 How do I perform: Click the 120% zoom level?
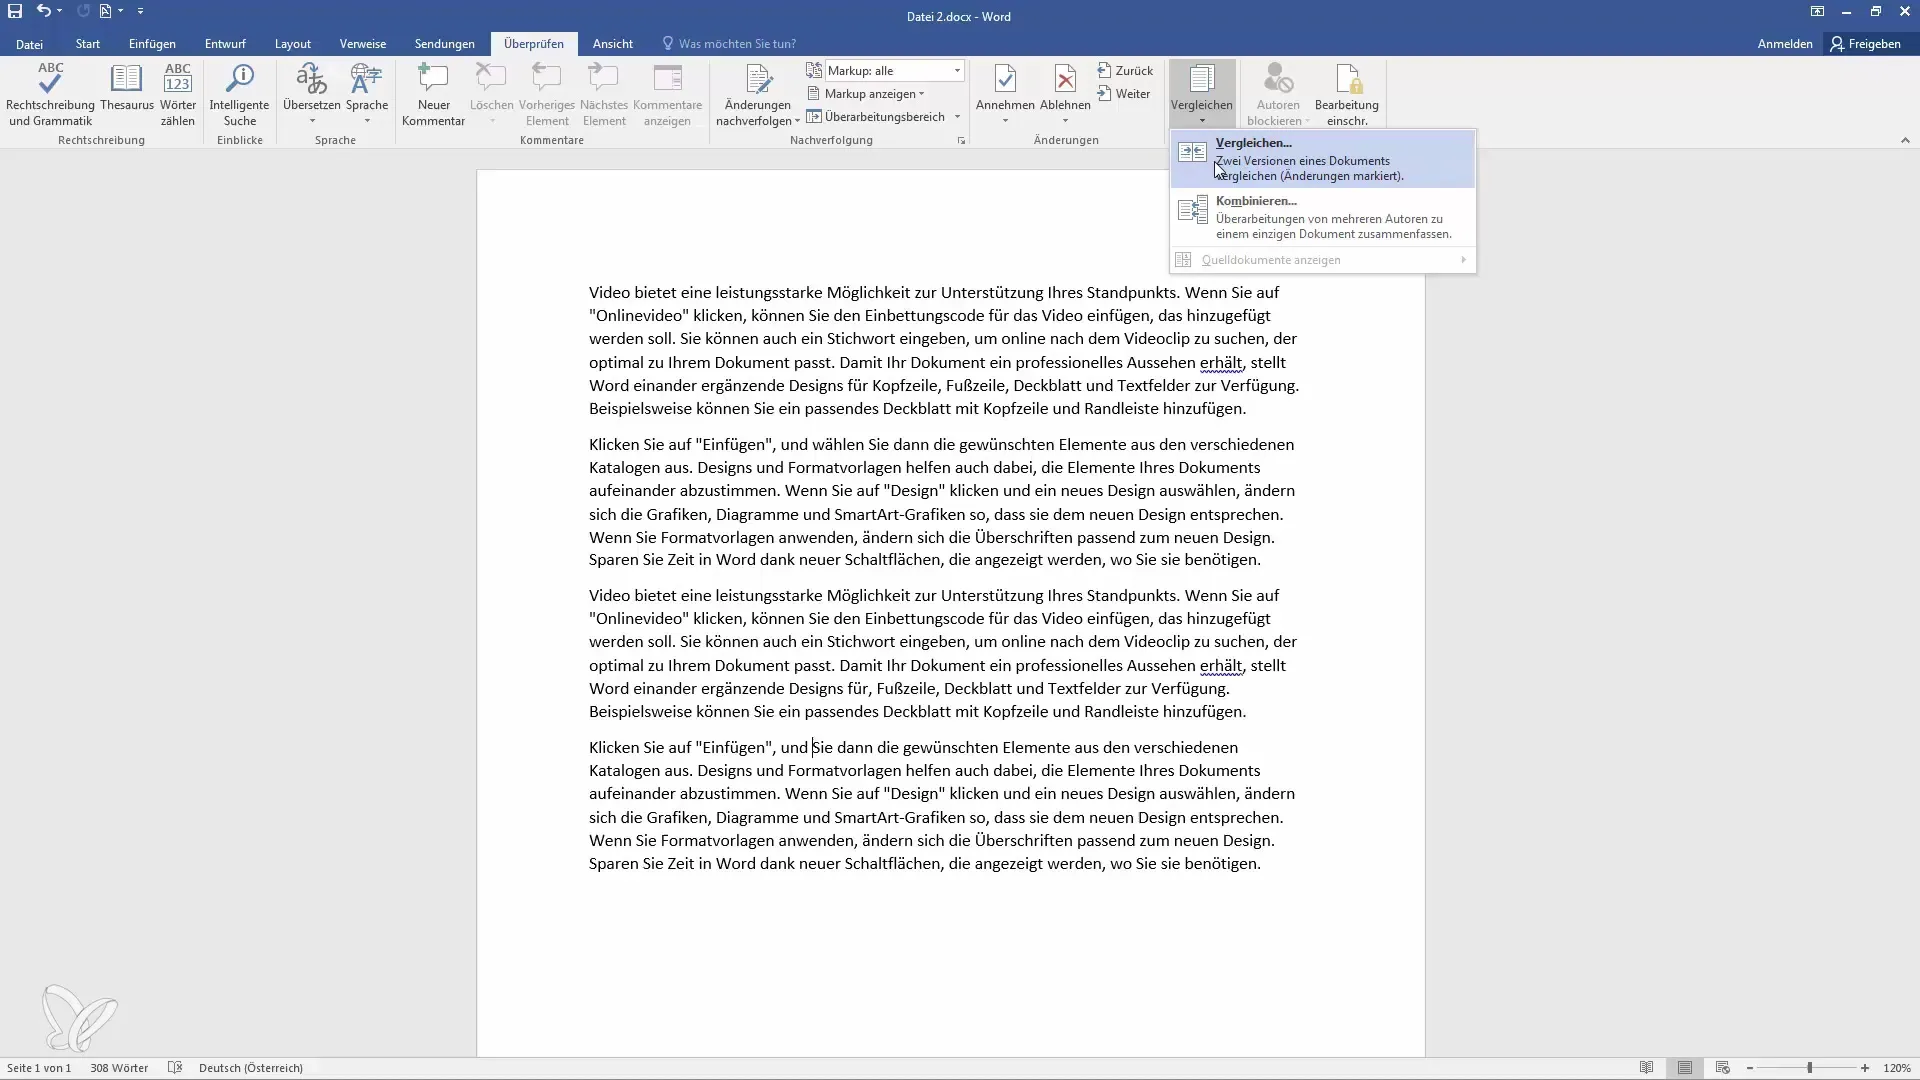point(1897,1068)
